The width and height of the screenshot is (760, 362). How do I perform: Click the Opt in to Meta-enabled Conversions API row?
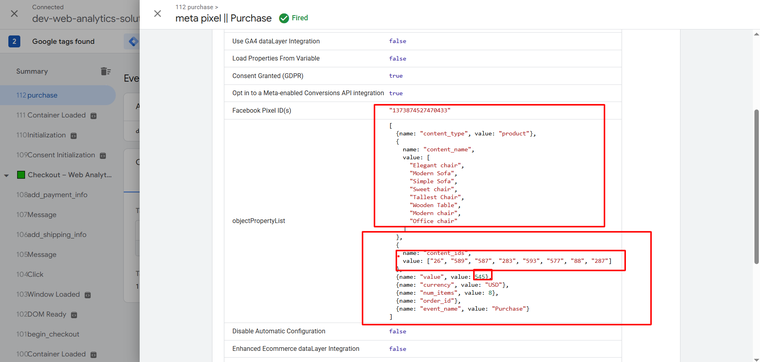[x=423, y=93]
